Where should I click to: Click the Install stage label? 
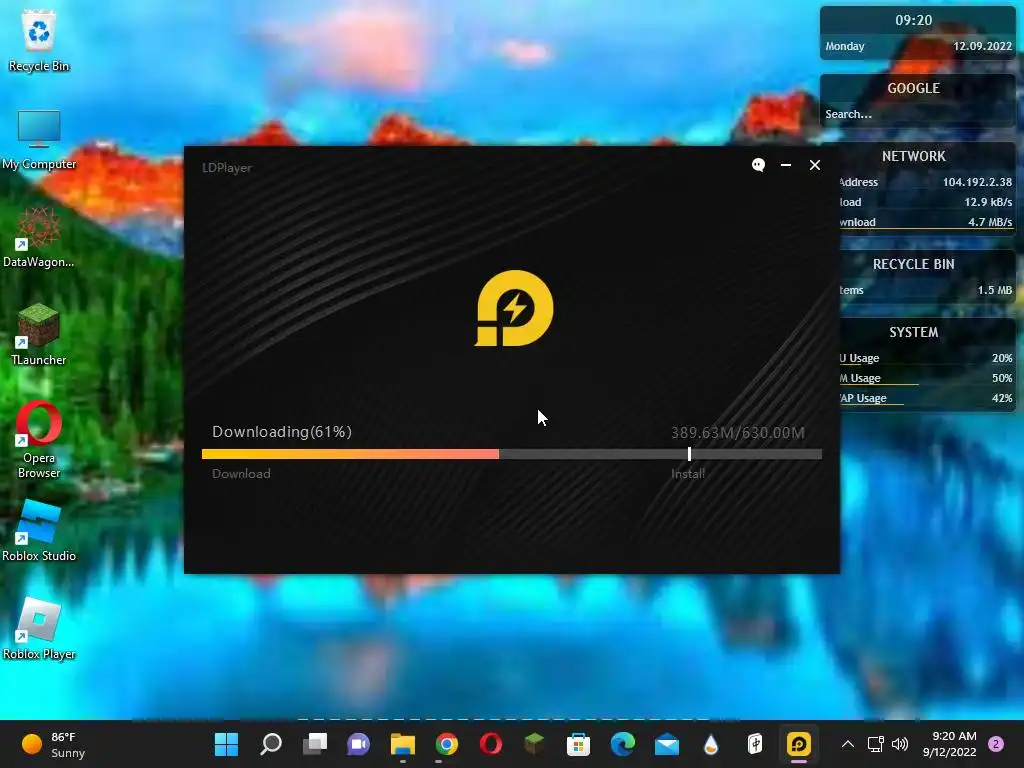688,474
